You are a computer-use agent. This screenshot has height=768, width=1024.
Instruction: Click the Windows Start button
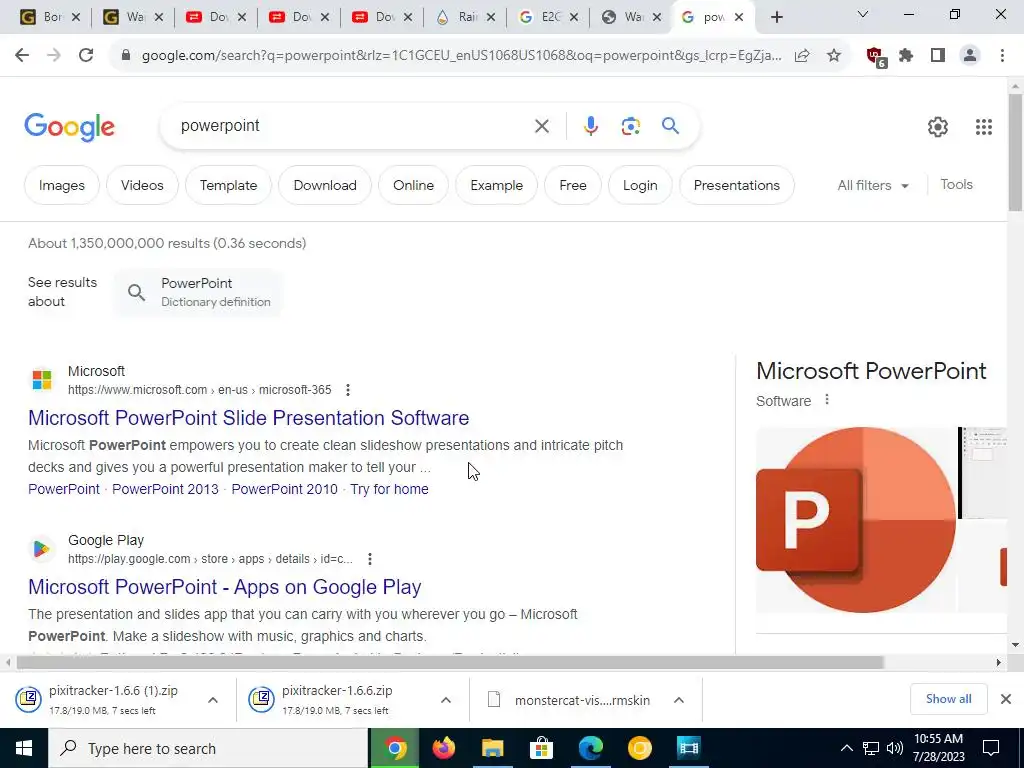tap(24, 748)
